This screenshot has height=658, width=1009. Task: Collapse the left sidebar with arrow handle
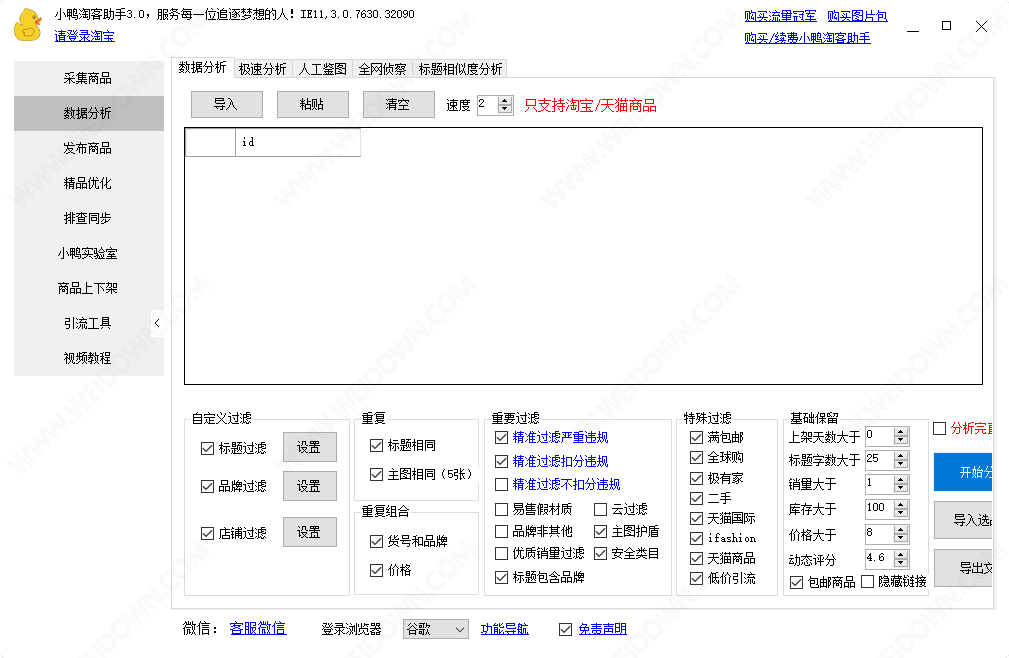pyautogui.click(x=157, y=322)
